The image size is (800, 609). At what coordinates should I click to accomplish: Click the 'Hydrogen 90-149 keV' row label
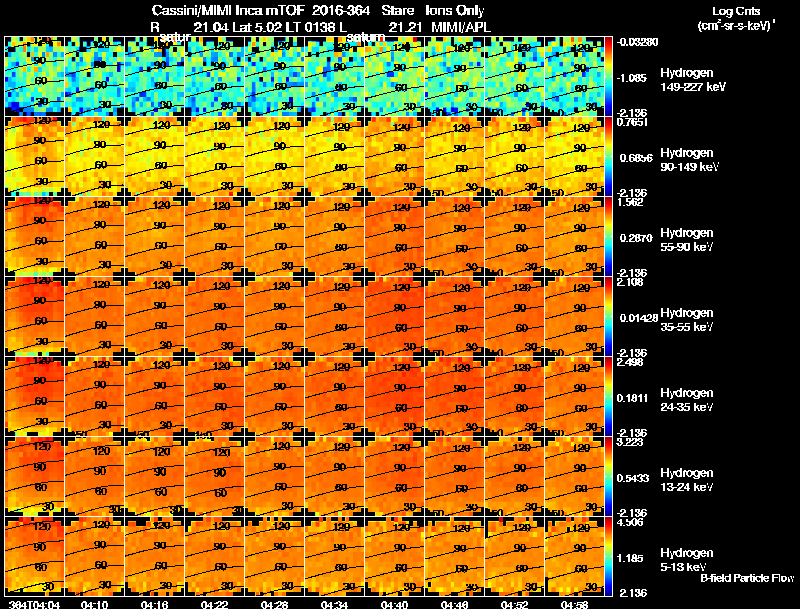pos(689,160)
